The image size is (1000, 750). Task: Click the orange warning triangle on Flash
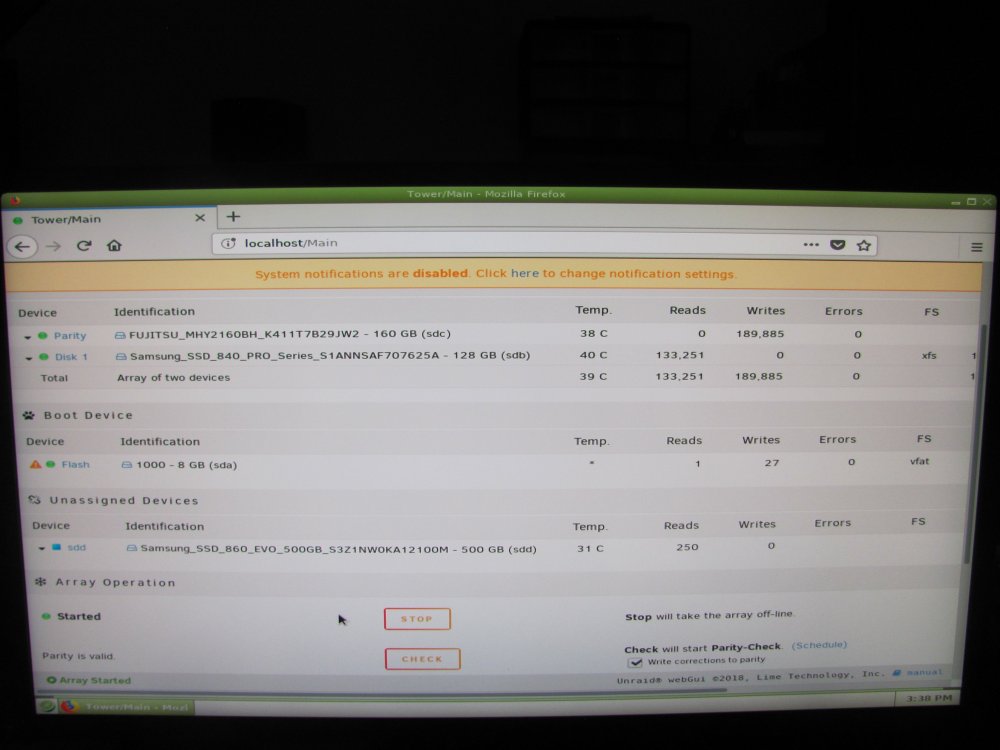click(35, 464)
